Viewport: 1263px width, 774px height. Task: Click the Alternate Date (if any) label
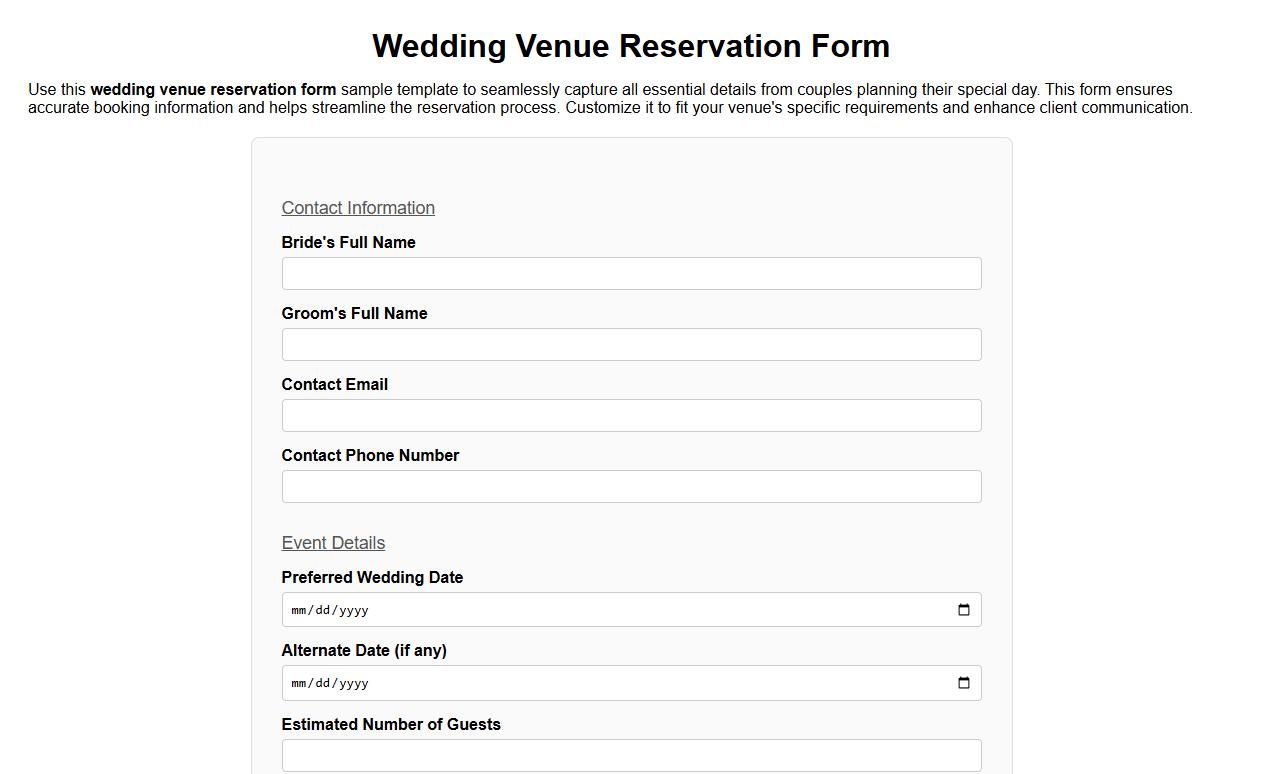click(x=364, y=650)
